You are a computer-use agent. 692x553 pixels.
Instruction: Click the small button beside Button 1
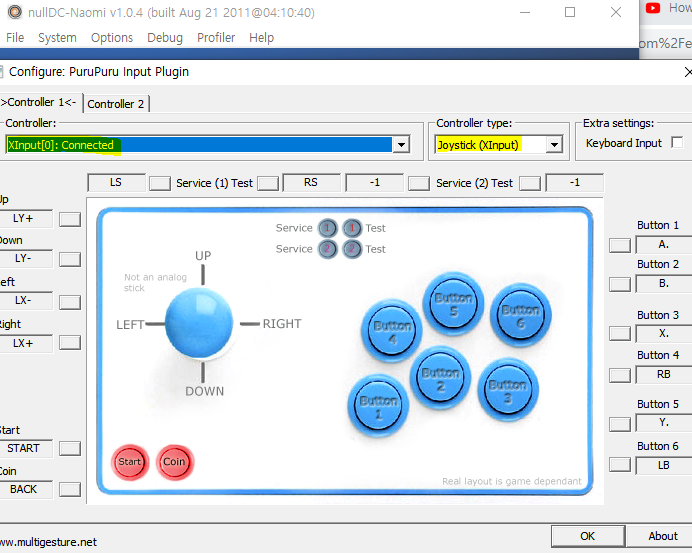coord(620,245)
